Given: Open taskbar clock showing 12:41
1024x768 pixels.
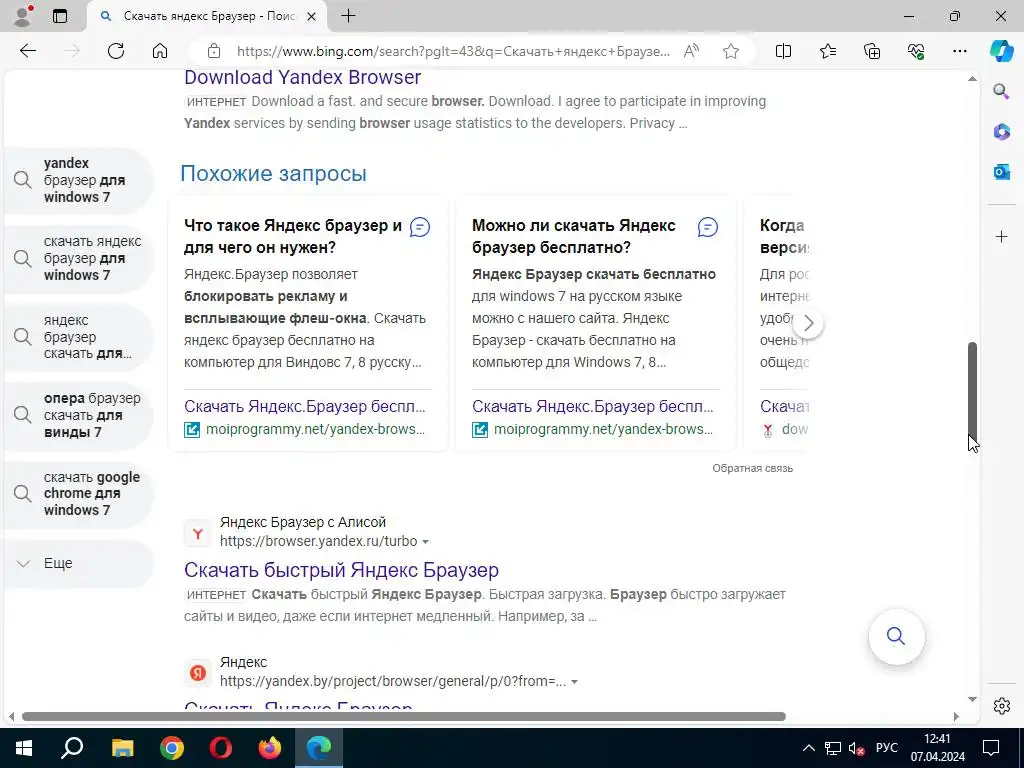Looking at the screenshot, I should pyautogui.click(x=938, y=748).
